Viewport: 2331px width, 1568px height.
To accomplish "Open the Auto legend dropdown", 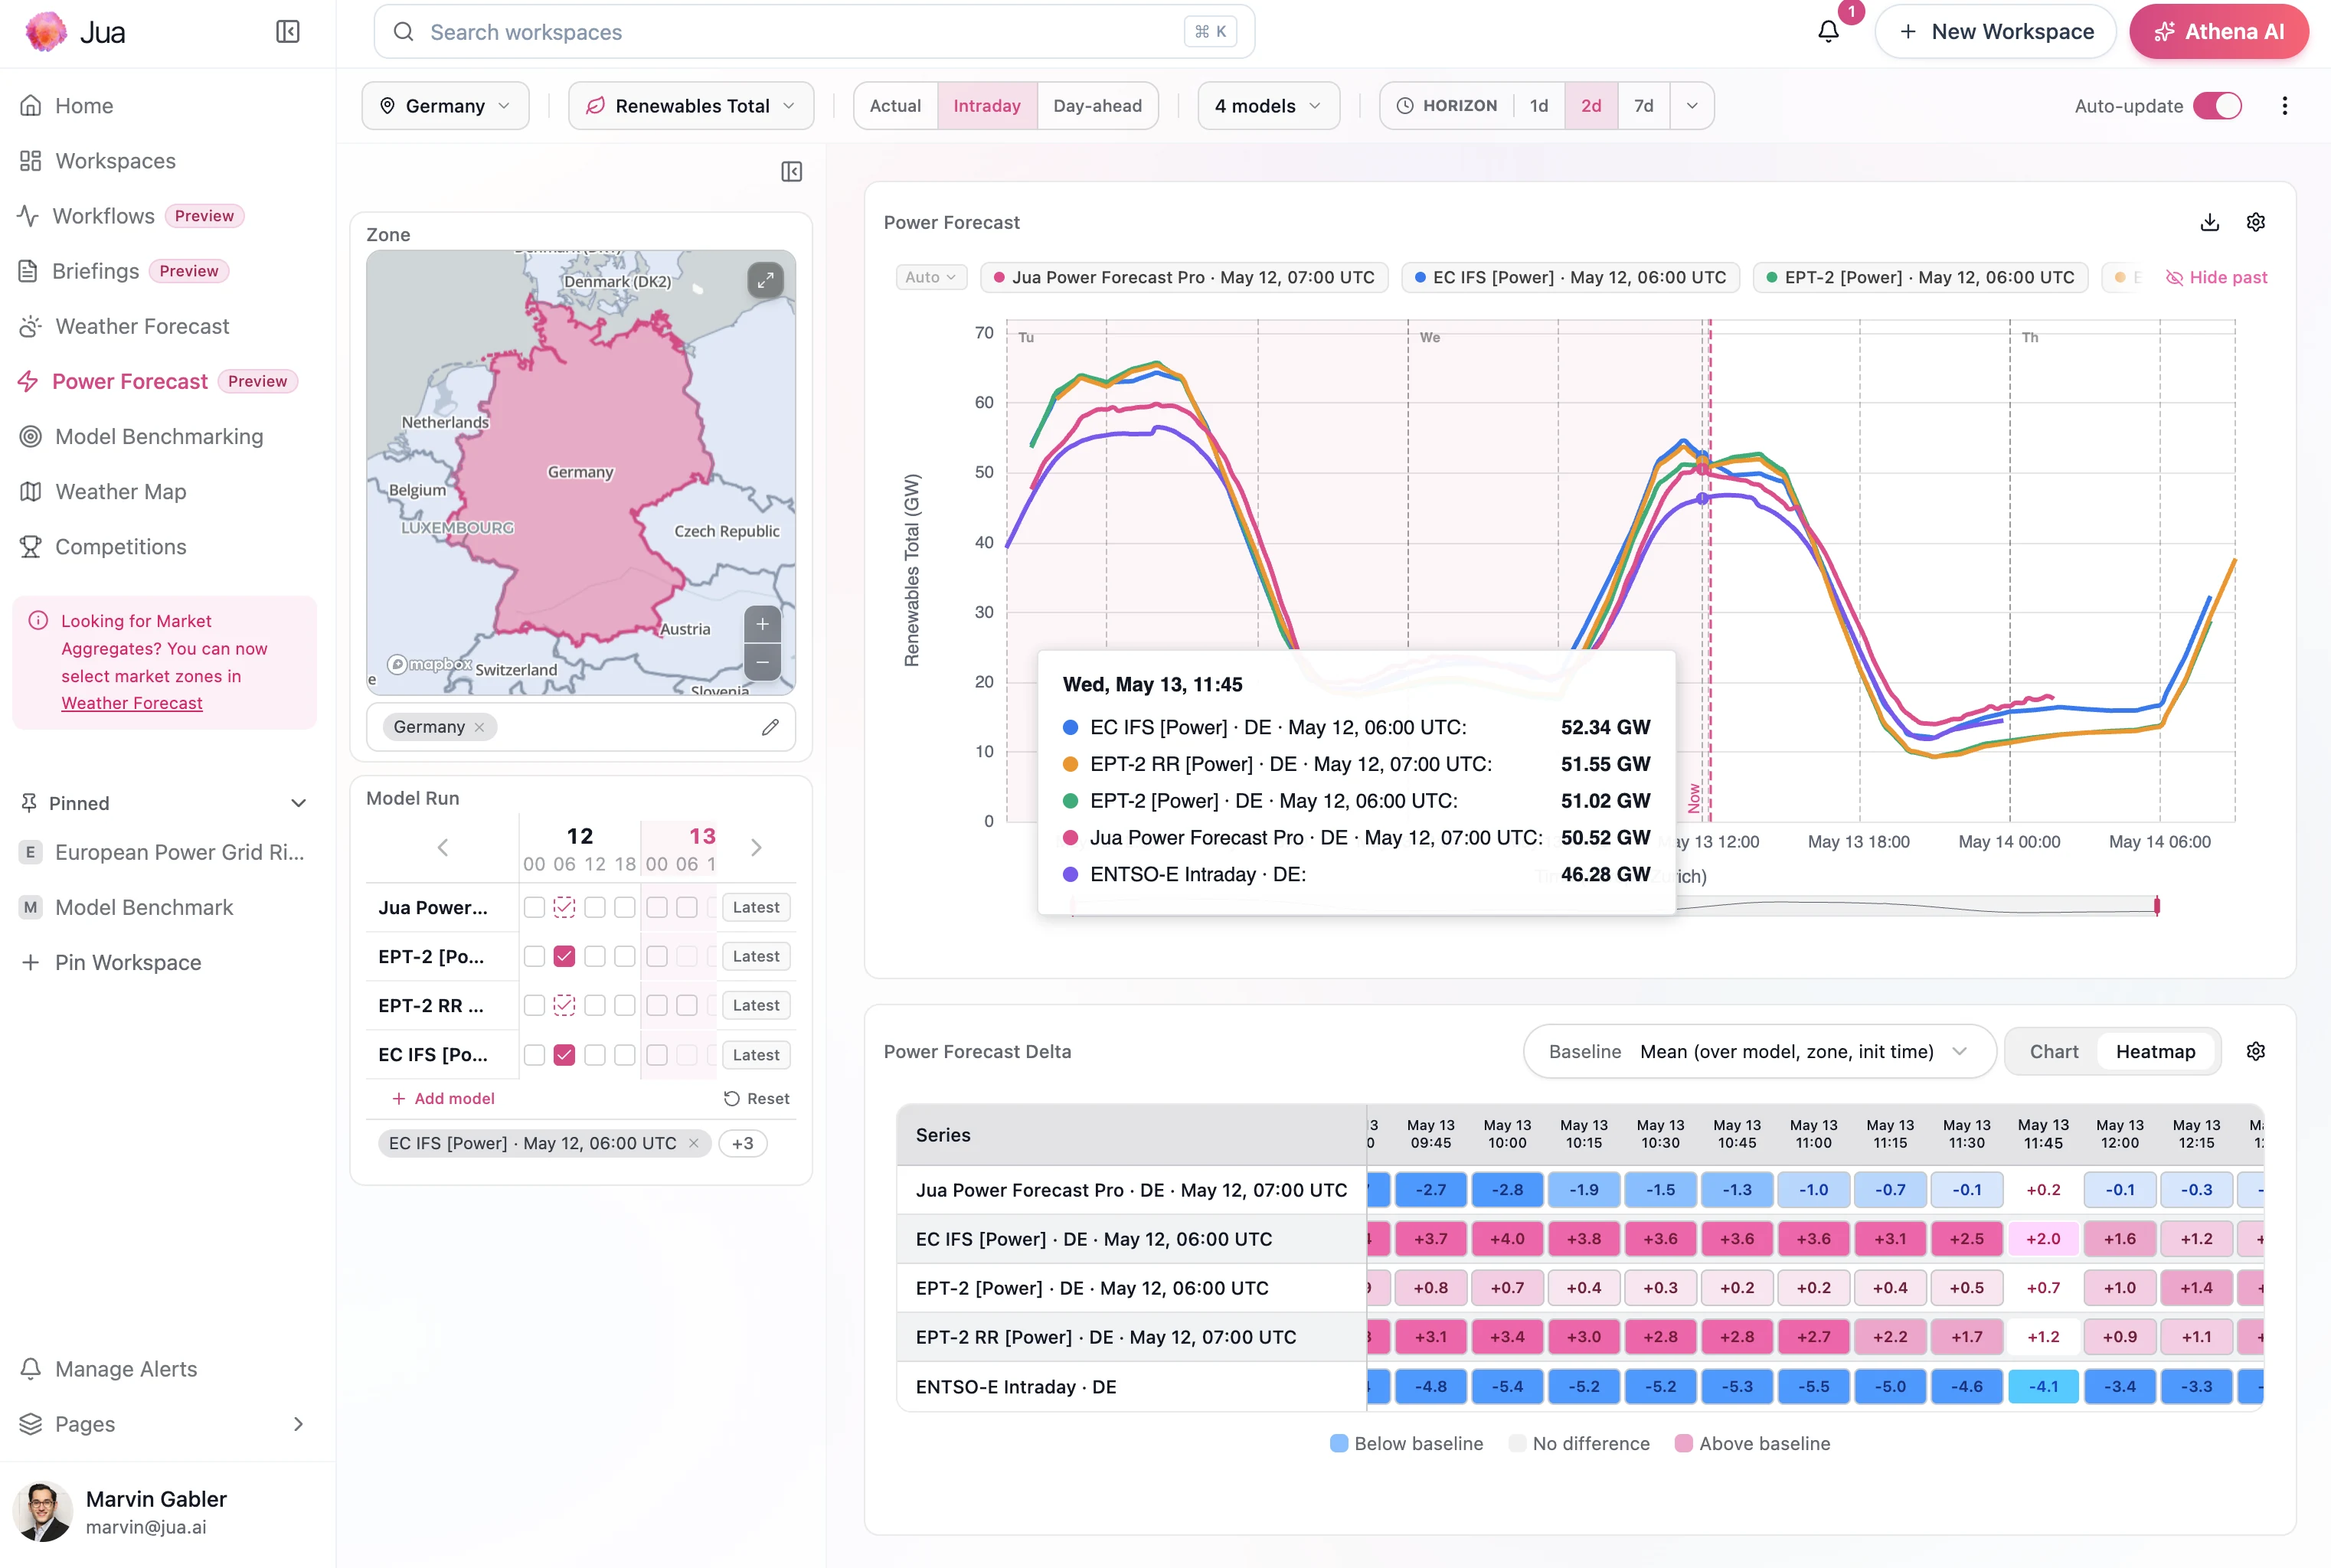I will click(x=931, y=277).
